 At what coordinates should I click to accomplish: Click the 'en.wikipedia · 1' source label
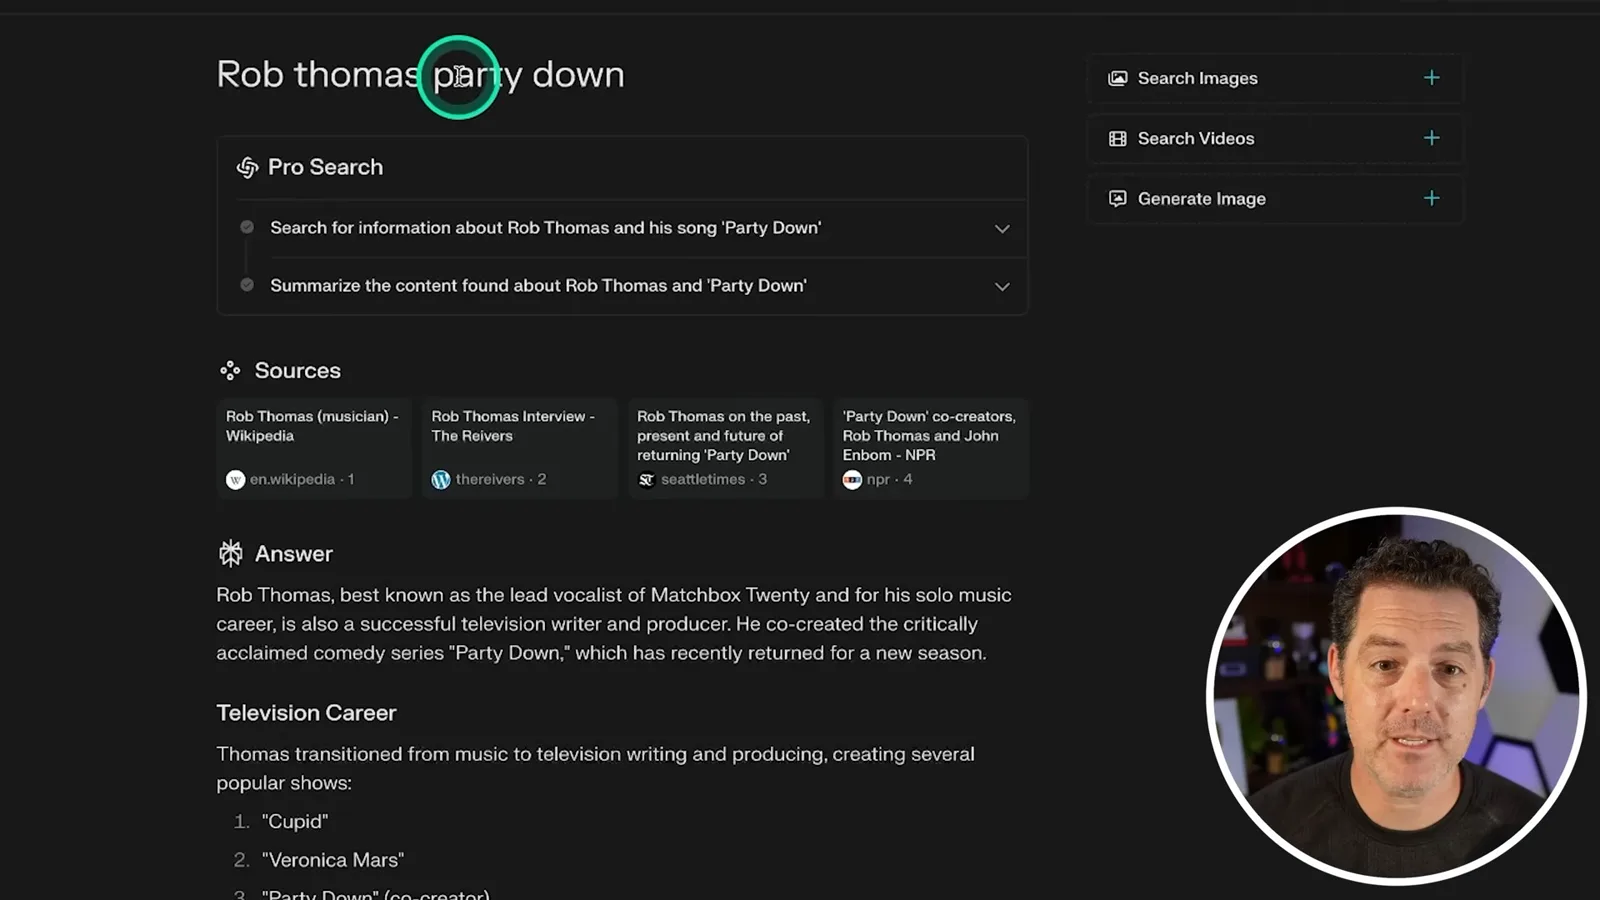click(302, 480)
